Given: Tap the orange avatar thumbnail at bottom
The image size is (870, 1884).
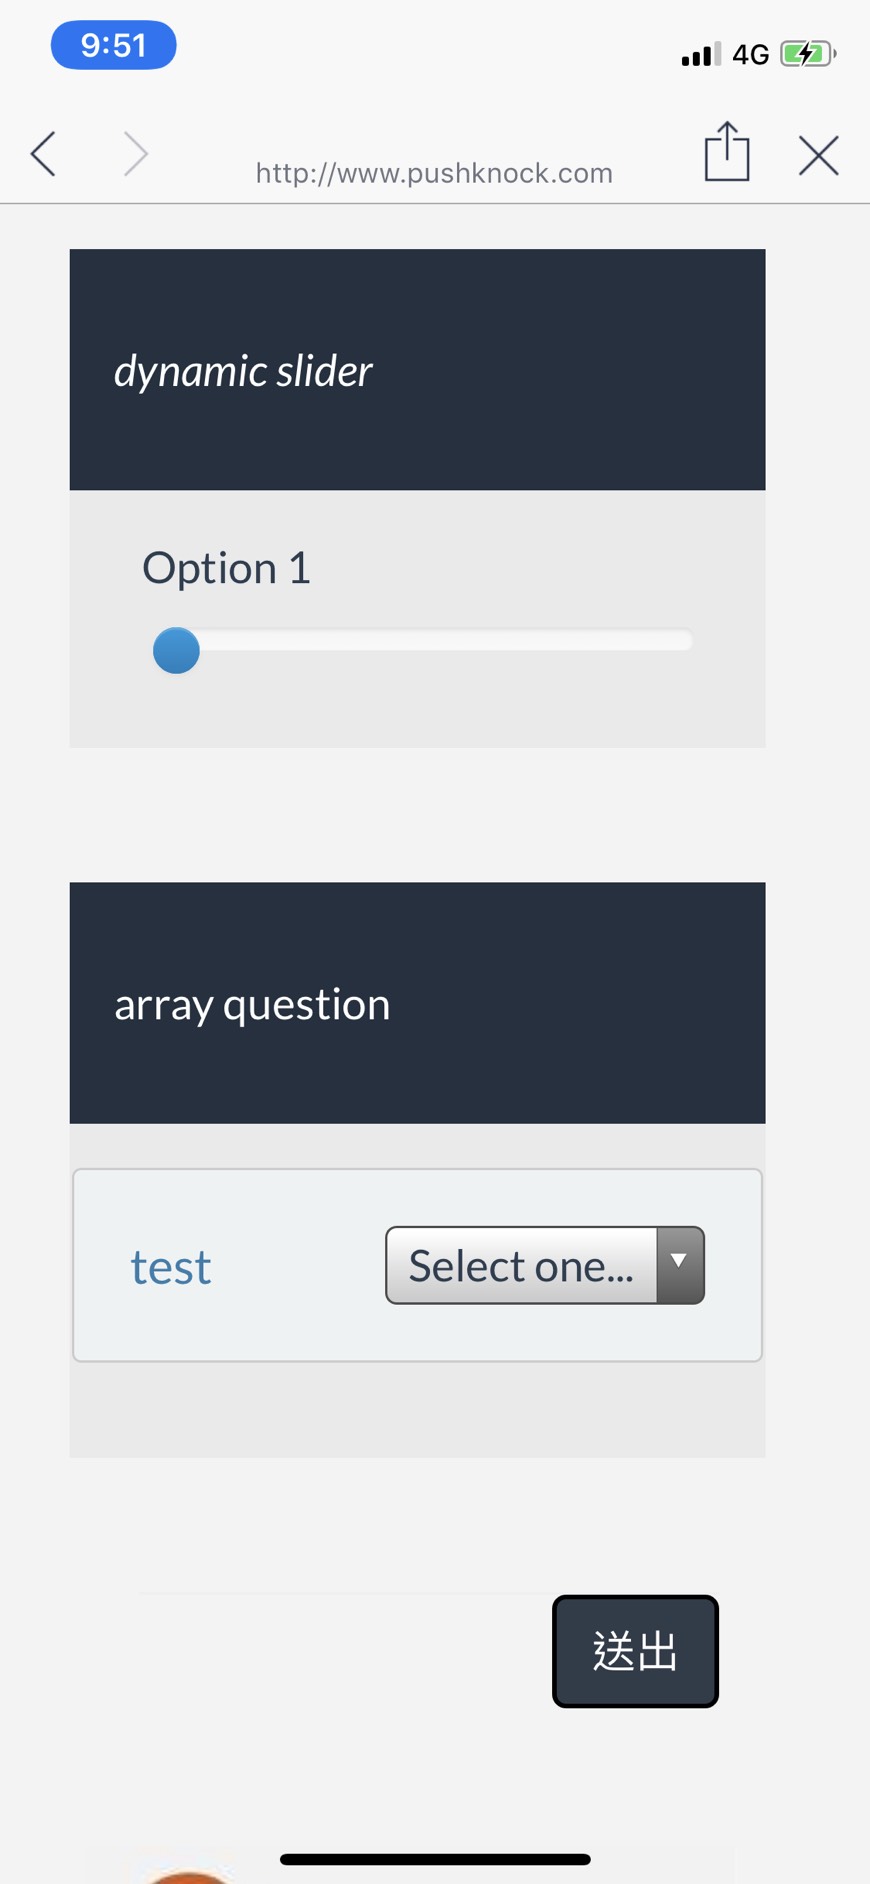Looking at the screenshot, I should 188,1874.
